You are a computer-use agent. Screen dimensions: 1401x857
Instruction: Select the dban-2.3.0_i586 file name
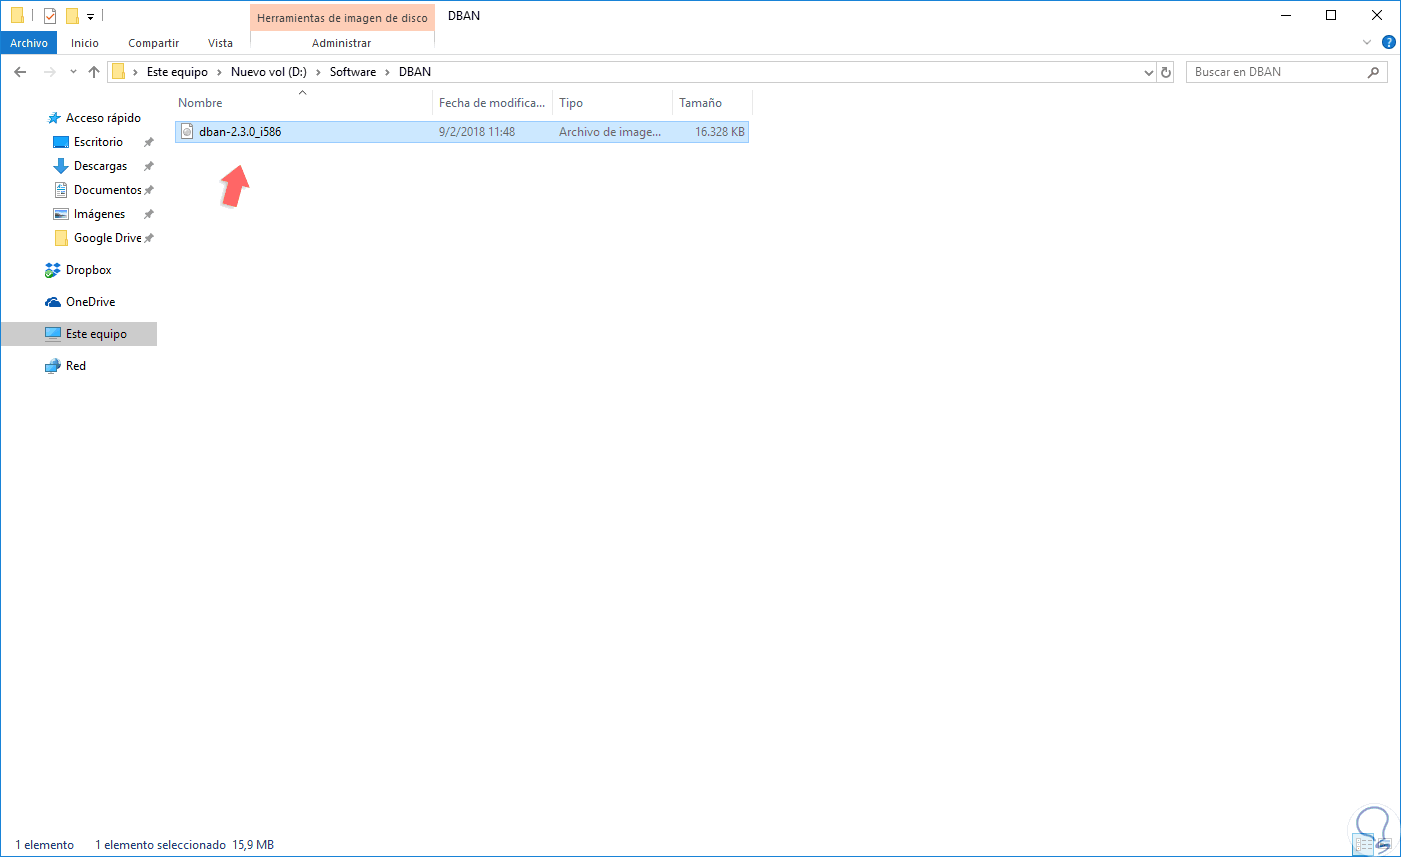click(x=240, y=132)
